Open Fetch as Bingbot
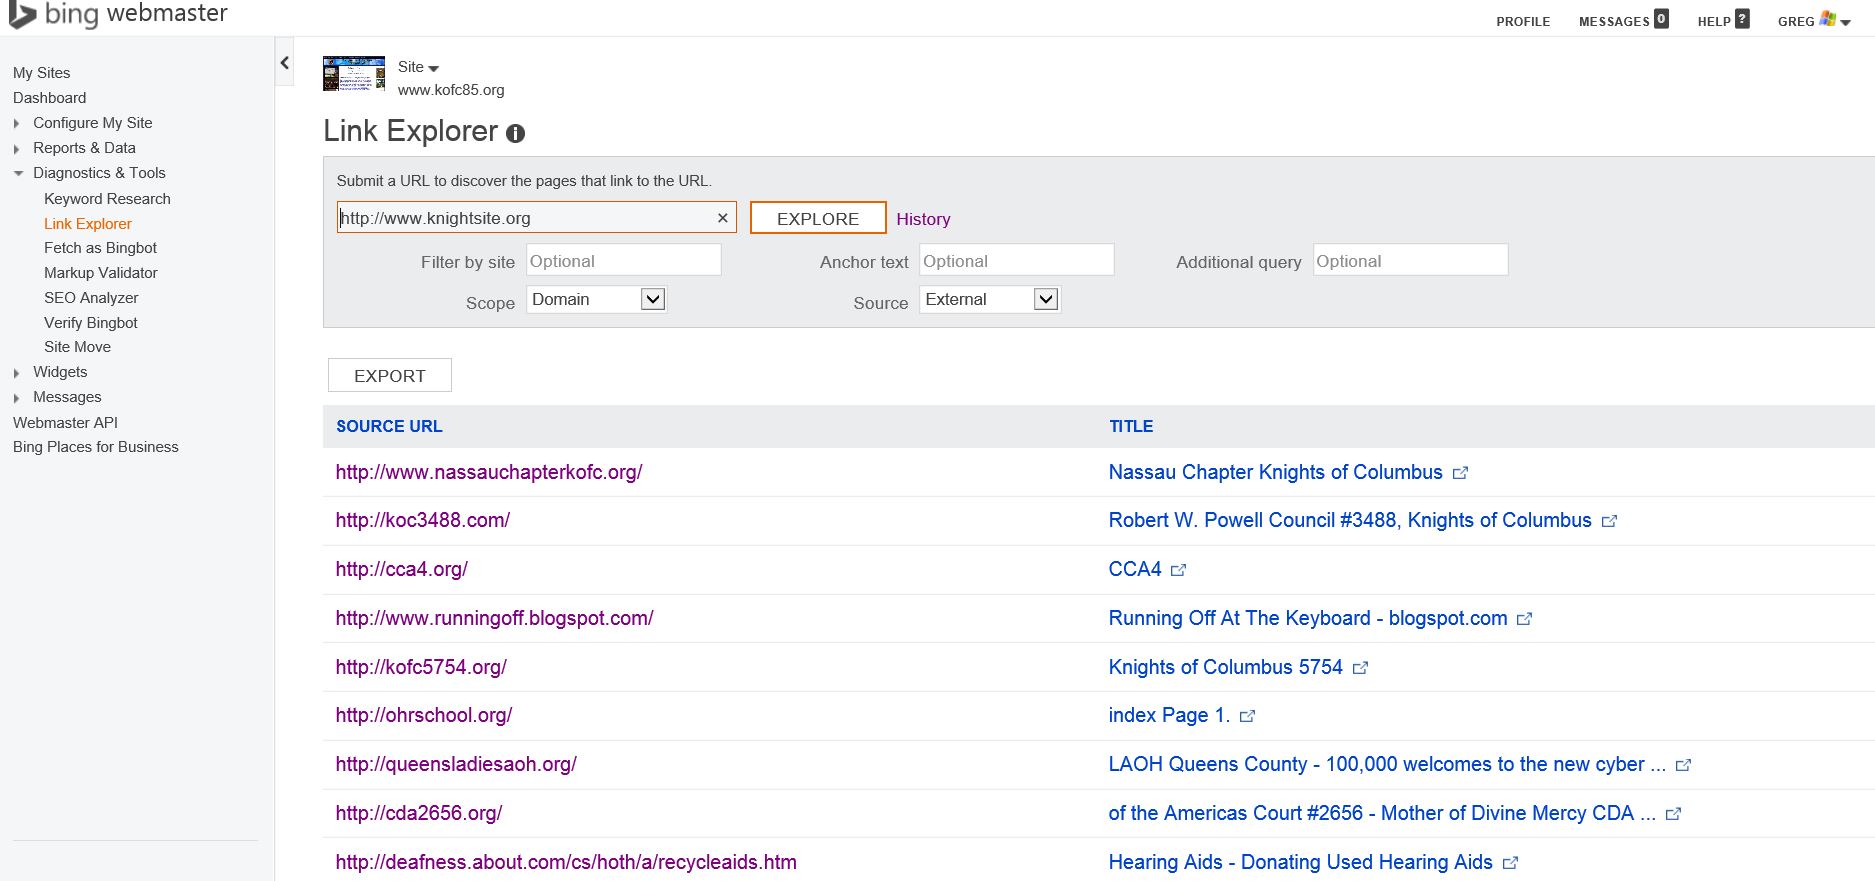The image size is (1875, 881). click(x=100, y=248)
